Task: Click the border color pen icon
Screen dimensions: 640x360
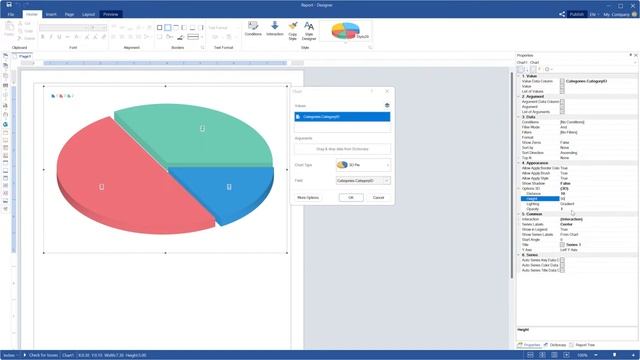Action: pyautogui.click(x=180, y=37)
